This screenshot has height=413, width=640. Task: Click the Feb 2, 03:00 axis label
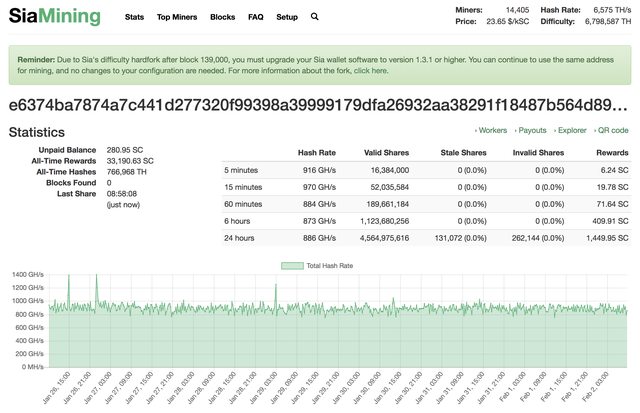click(595, 386)
